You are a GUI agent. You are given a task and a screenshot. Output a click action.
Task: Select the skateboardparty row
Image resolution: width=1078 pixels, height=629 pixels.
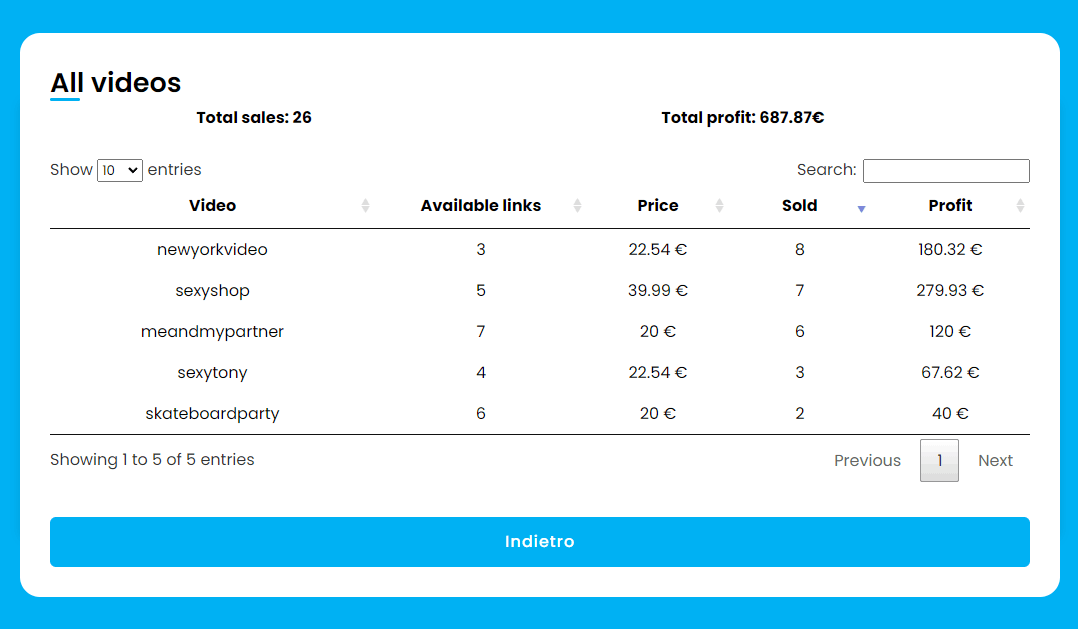pyautogui.click(x=540, y=413)
